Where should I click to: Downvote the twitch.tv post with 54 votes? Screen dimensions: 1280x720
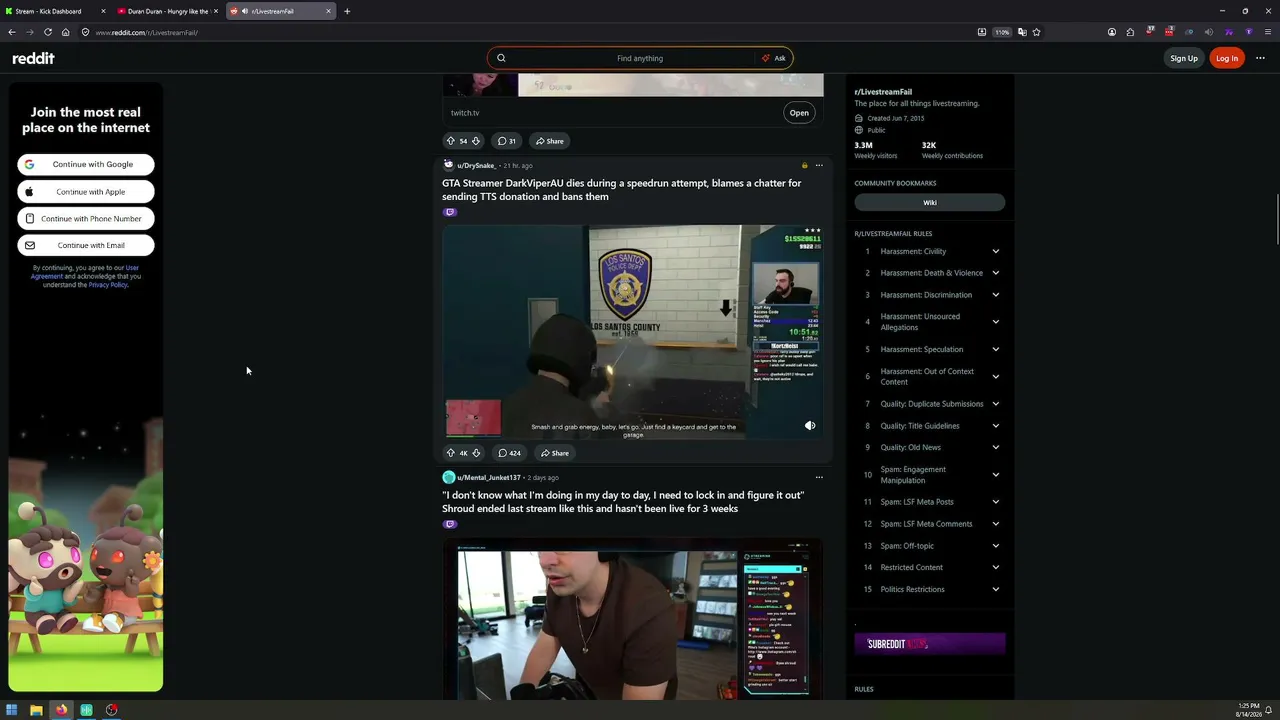click(476, 141)
